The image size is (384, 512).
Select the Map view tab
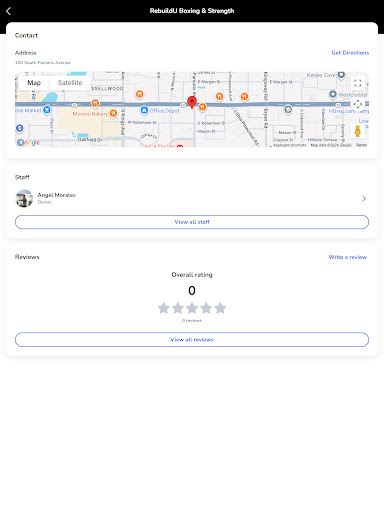pos(34,83)
